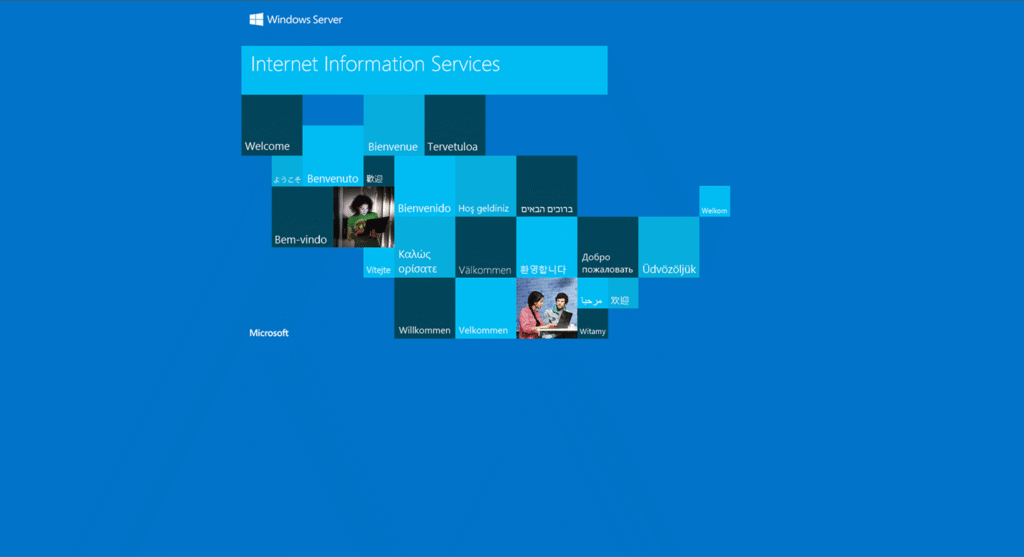Click the Windows logo icon
This screenshot has width=1024, height=557.
click(256, 20)
